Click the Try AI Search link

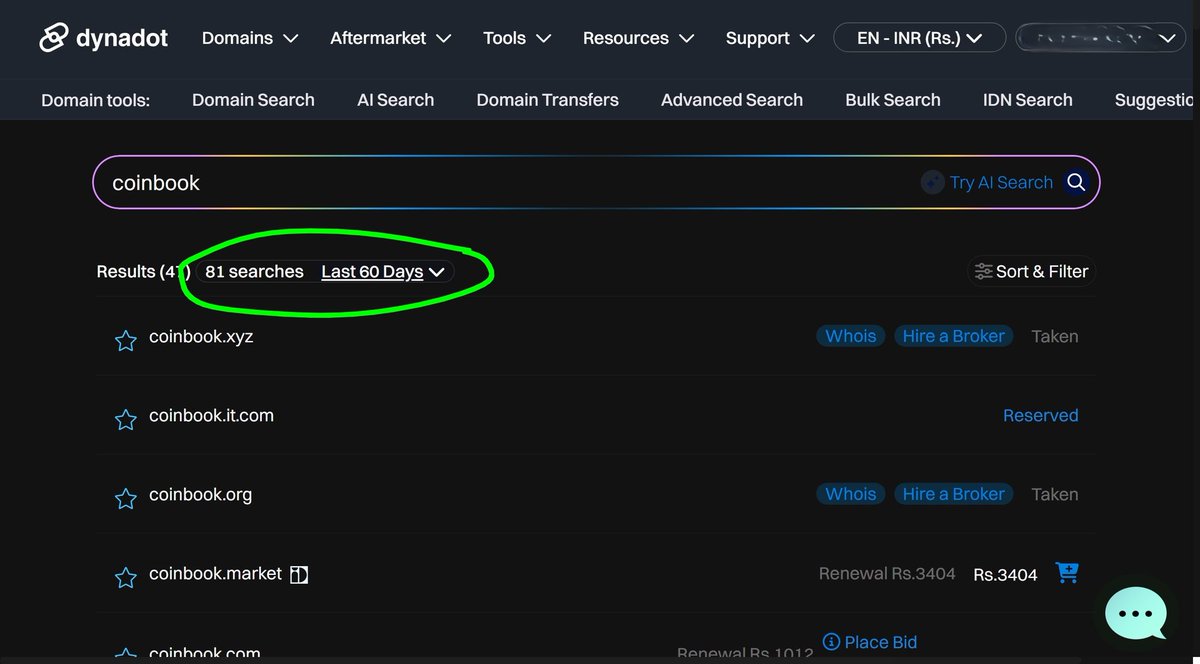tap(1001, 183)
